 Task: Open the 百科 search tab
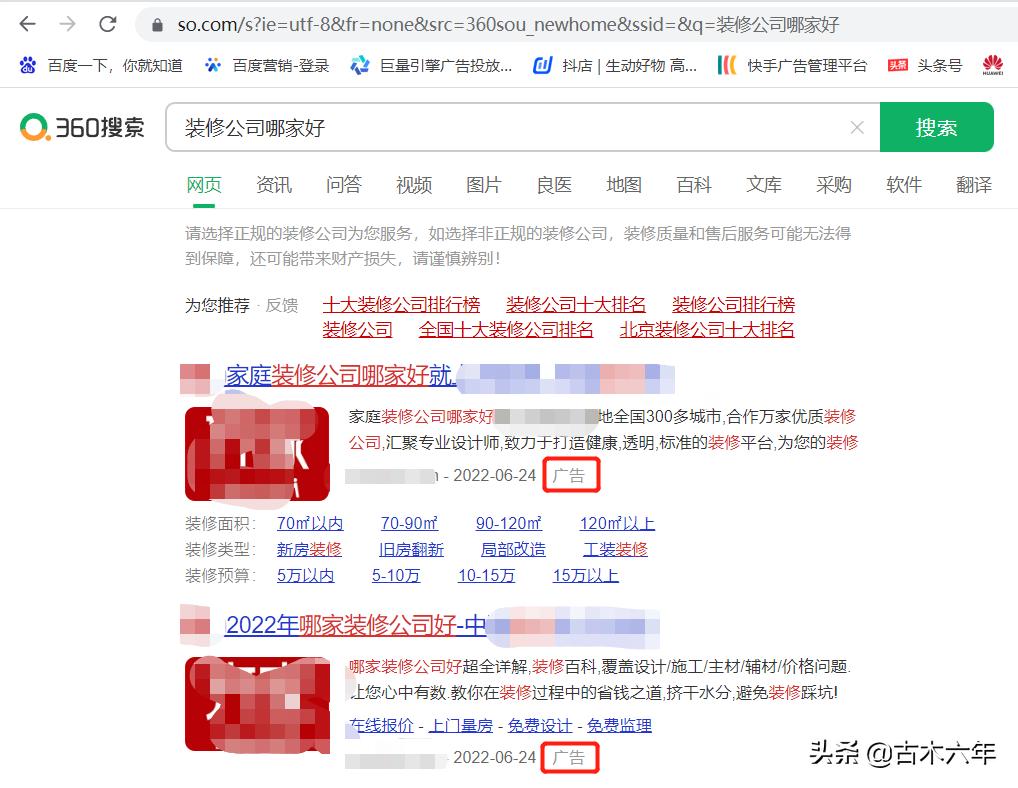(x=693, y=185)
